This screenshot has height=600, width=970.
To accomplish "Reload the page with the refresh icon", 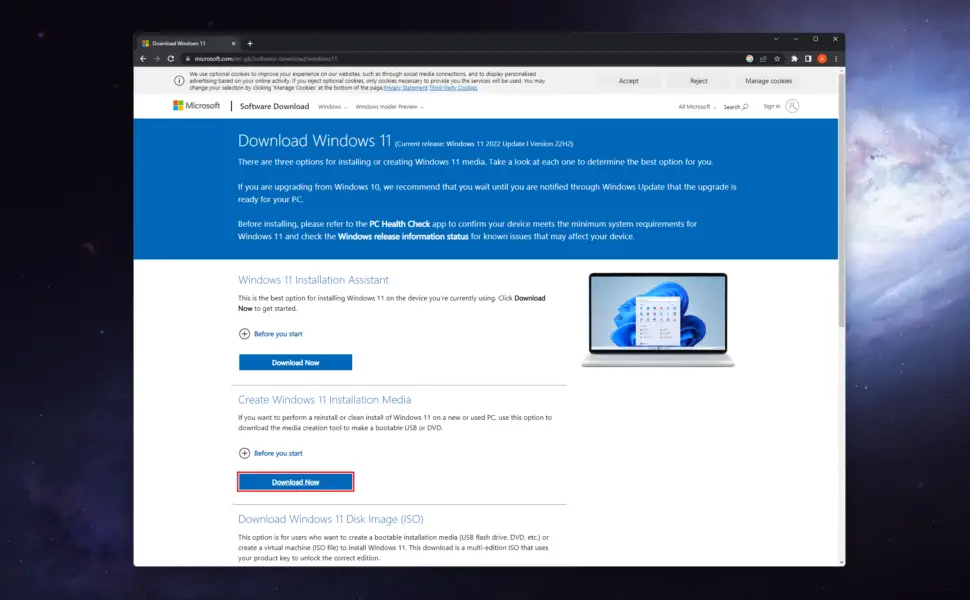I will [x=171, y=59].
